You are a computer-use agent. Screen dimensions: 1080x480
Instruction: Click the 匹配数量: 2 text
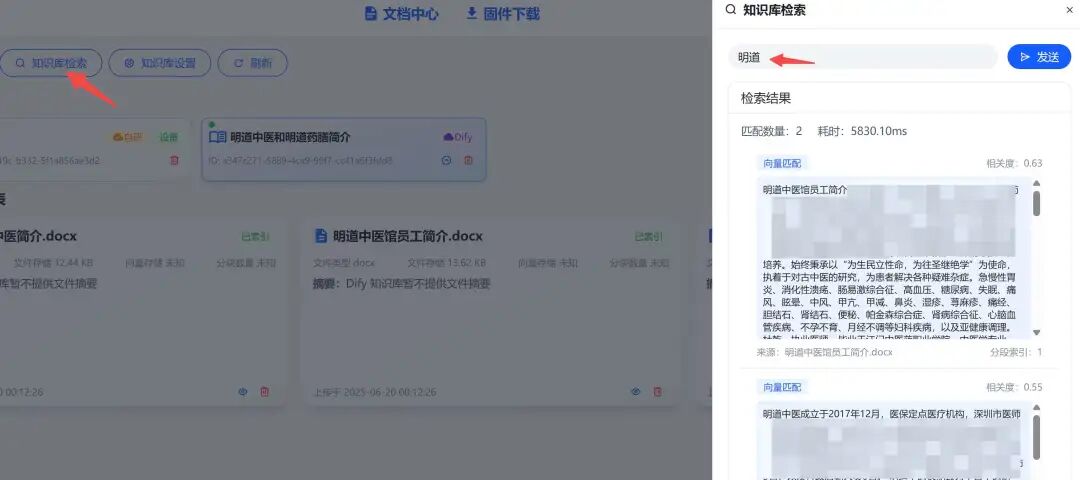[771, 131]
